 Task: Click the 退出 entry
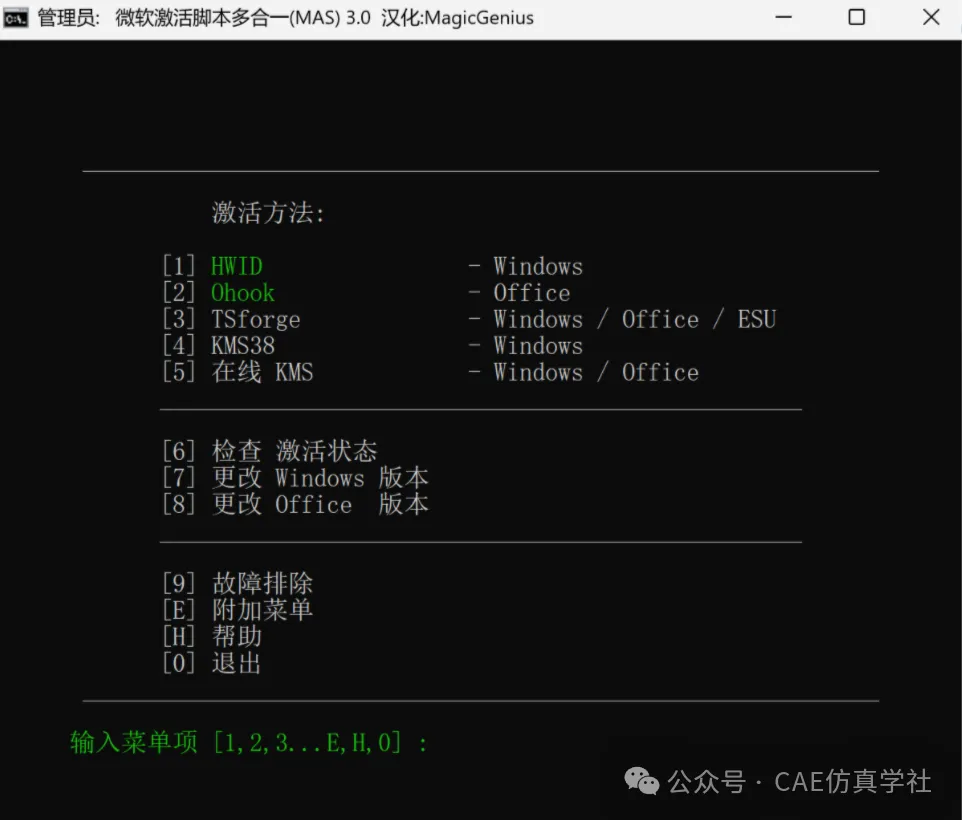237,663
